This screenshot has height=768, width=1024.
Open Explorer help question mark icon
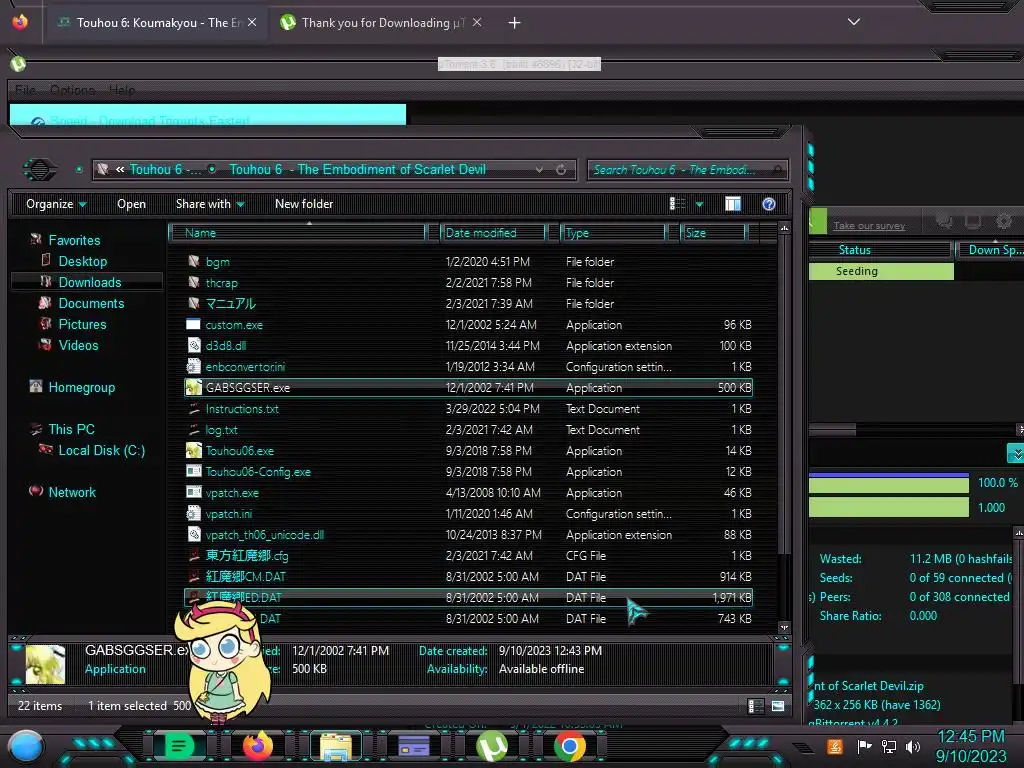coord(769,204)
